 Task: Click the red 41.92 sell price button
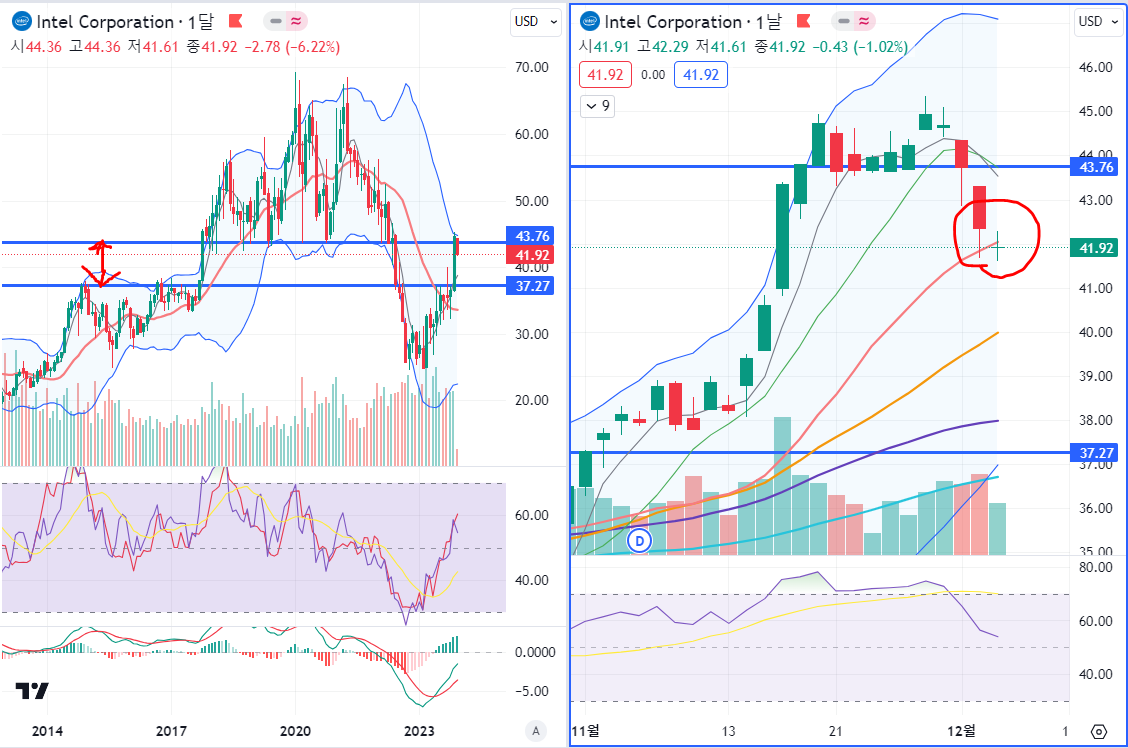click(605, 75)
